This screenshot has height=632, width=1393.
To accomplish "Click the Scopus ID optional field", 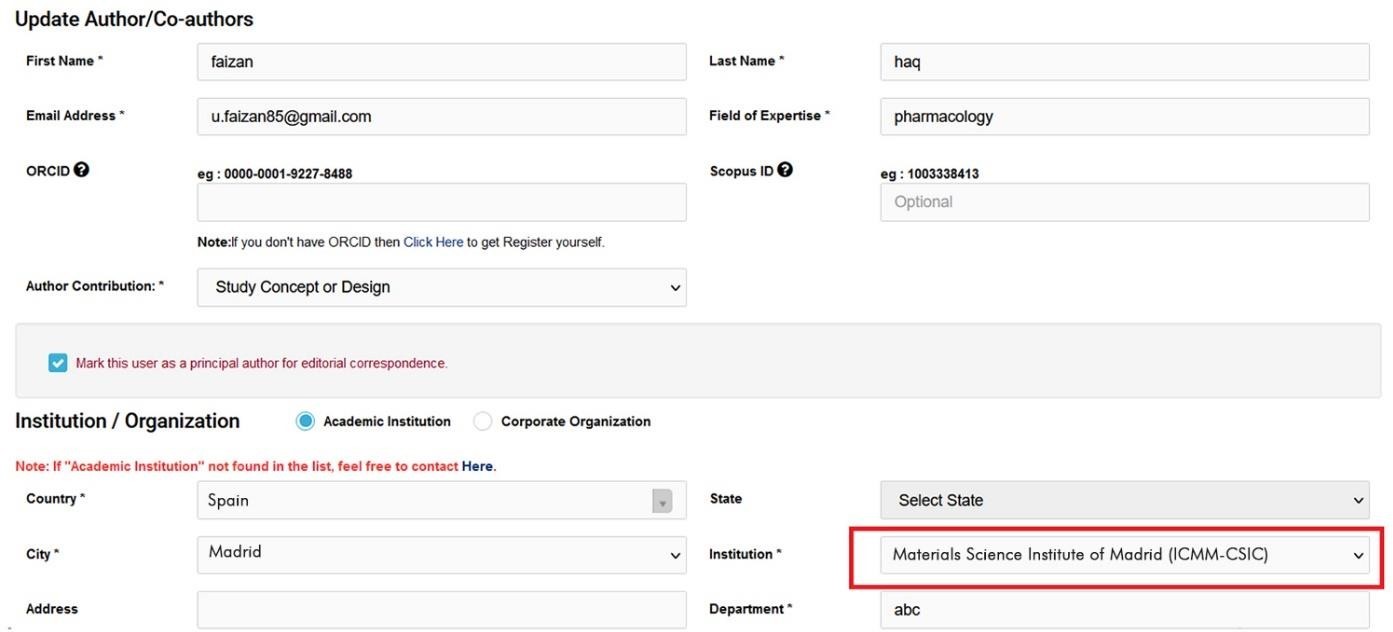I will (x=1124, y=202).
